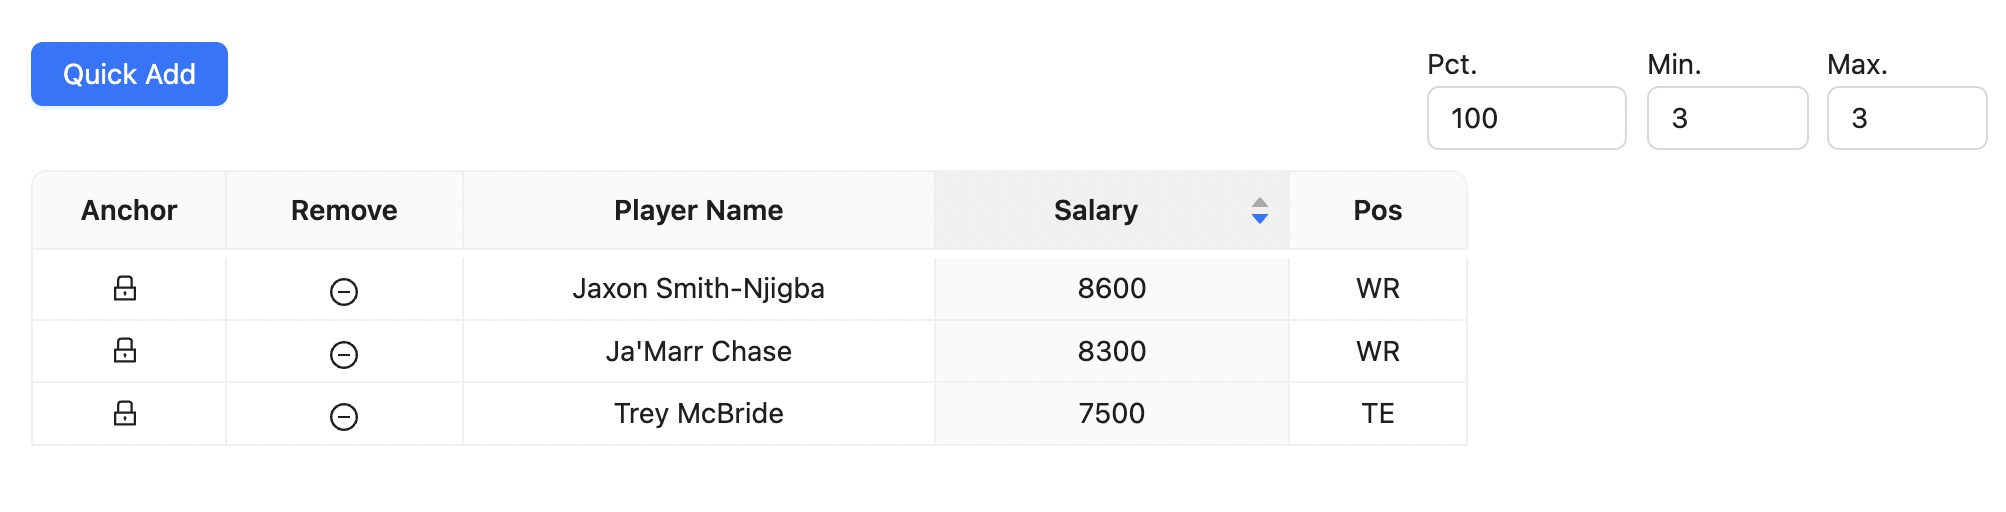The image size is (2006, 512).
Task: Click the Pos column header
Action: (1377, 210)
